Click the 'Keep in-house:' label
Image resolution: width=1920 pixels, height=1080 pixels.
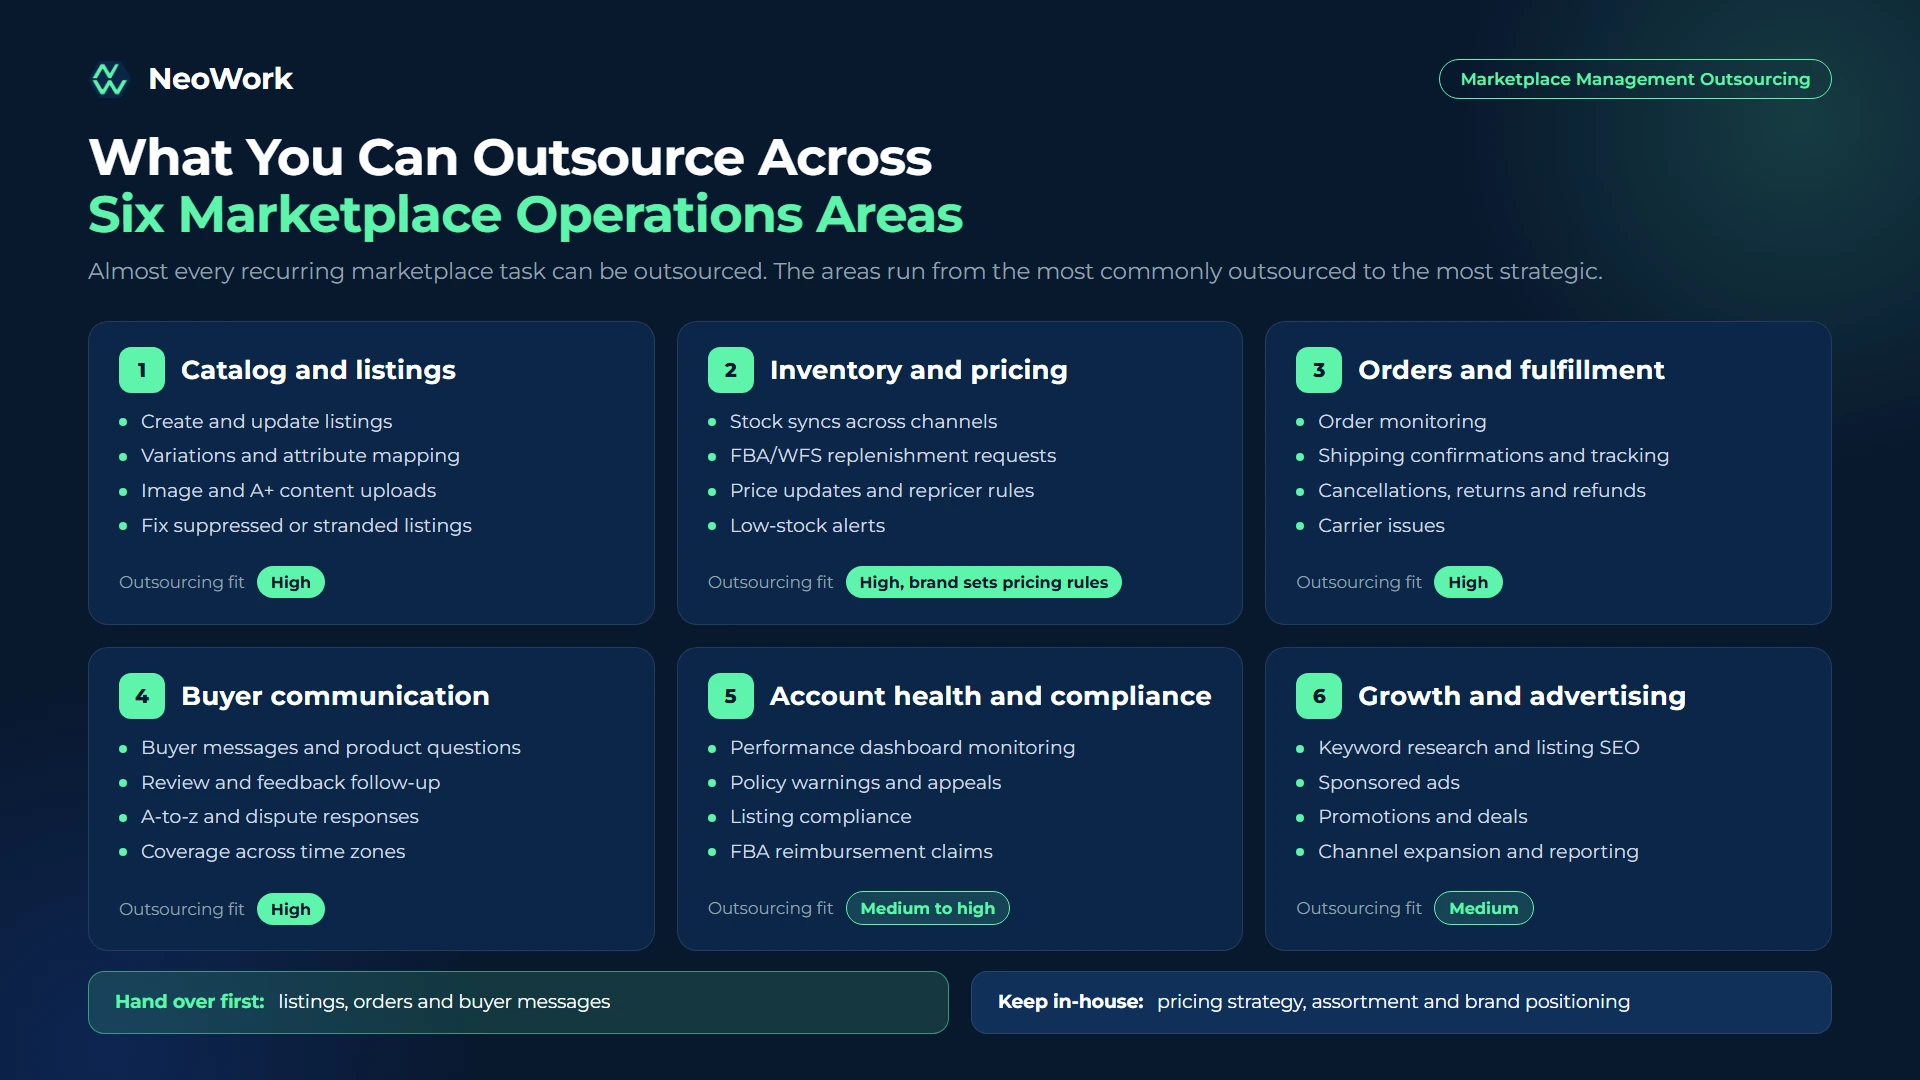(1070, 1002)
